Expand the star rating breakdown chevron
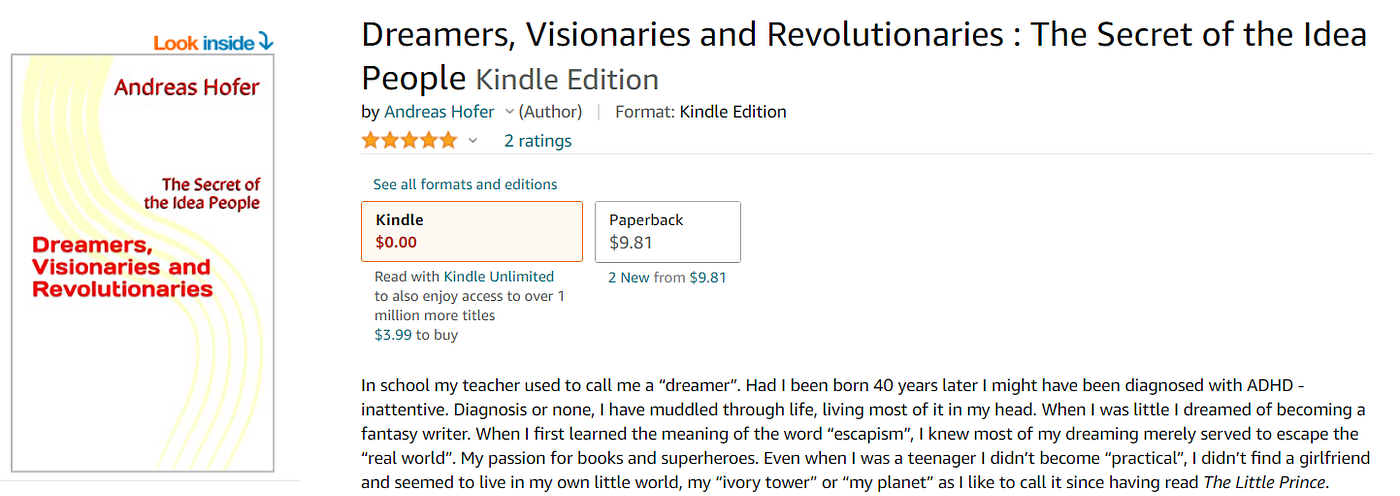1400x496 pixels. click(x=473, y=141)
